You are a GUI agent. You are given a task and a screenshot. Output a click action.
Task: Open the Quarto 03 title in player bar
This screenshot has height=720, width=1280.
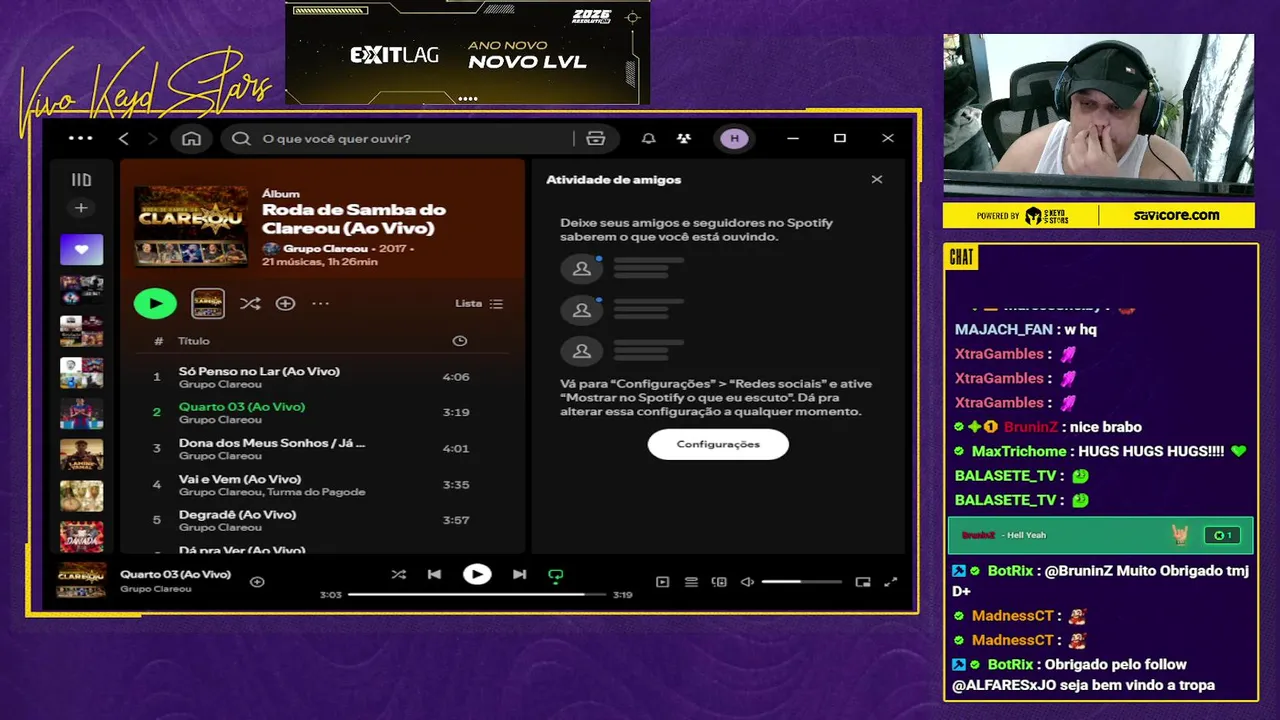click(176, 575)
